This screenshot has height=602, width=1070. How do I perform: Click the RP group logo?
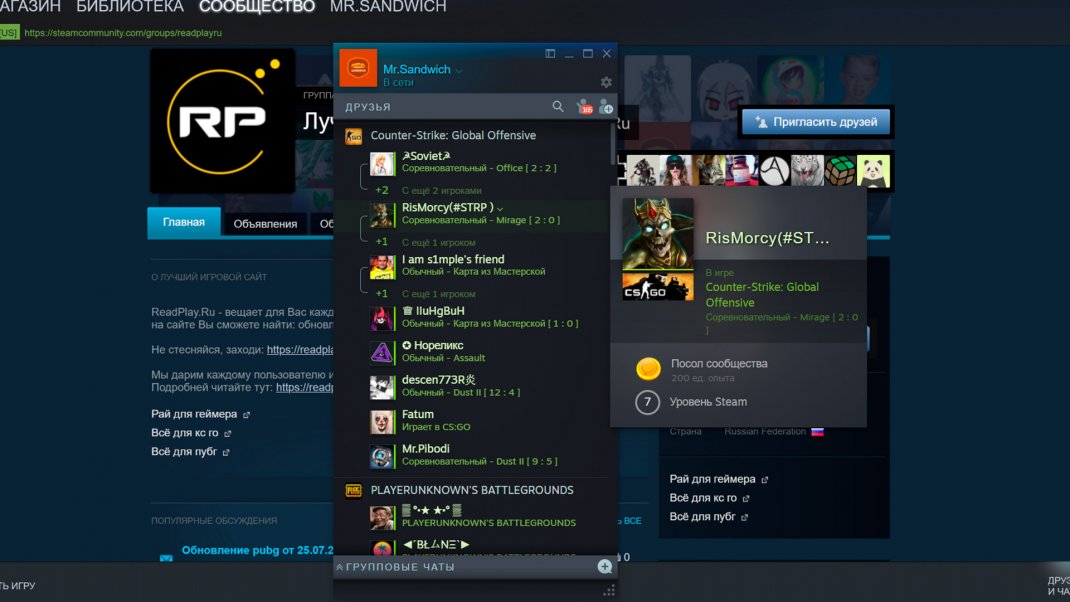pyautogui.click(x=222, y=121)
